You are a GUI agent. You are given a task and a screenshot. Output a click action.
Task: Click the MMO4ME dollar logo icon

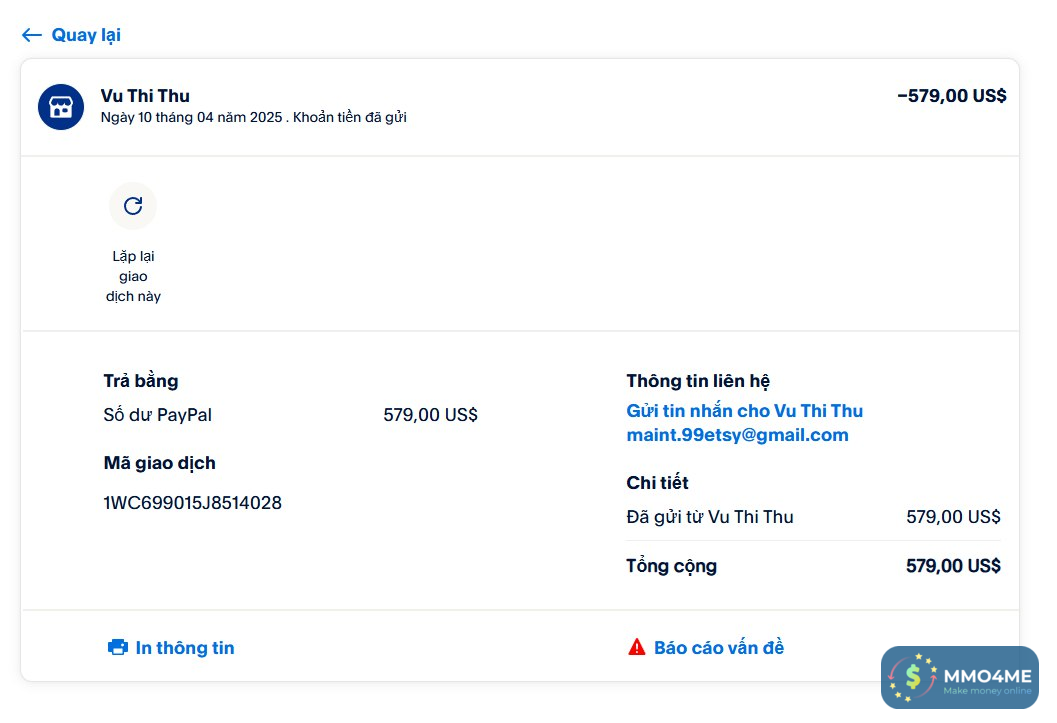coord(913,677)
